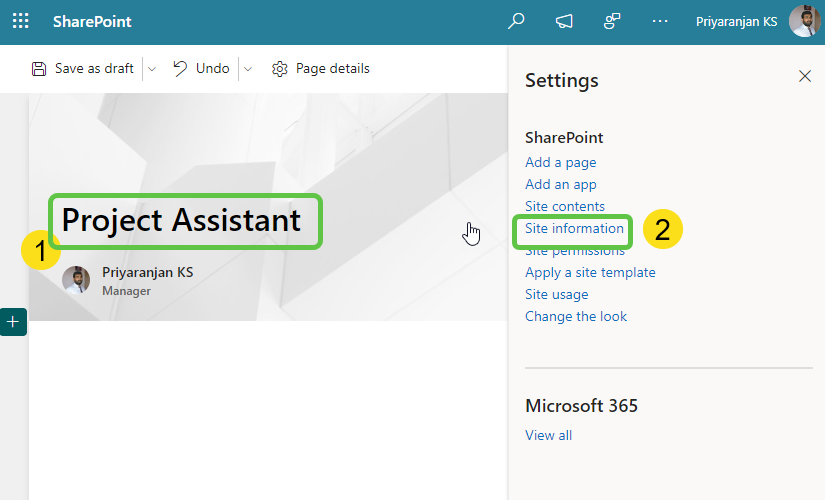Open the Site information link

click(574, 228)
